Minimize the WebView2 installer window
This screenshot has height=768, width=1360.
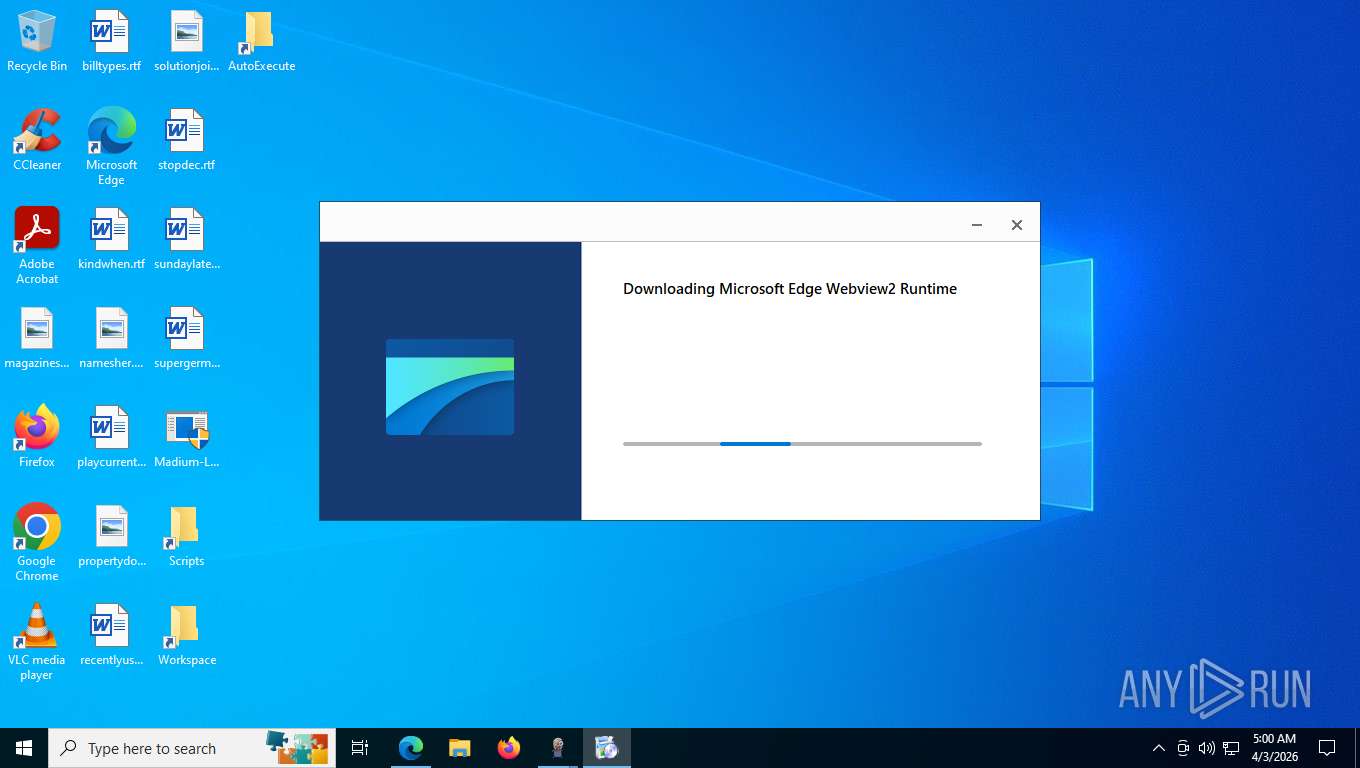tap(977, 225)
